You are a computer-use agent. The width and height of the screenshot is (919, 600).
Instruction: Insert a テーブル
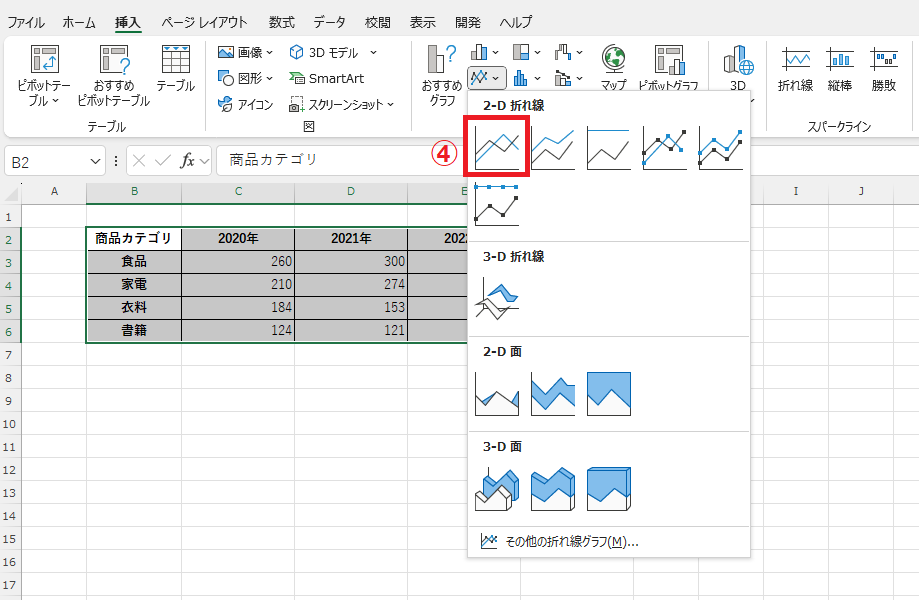pyautogui.click(x=175, y=69)
